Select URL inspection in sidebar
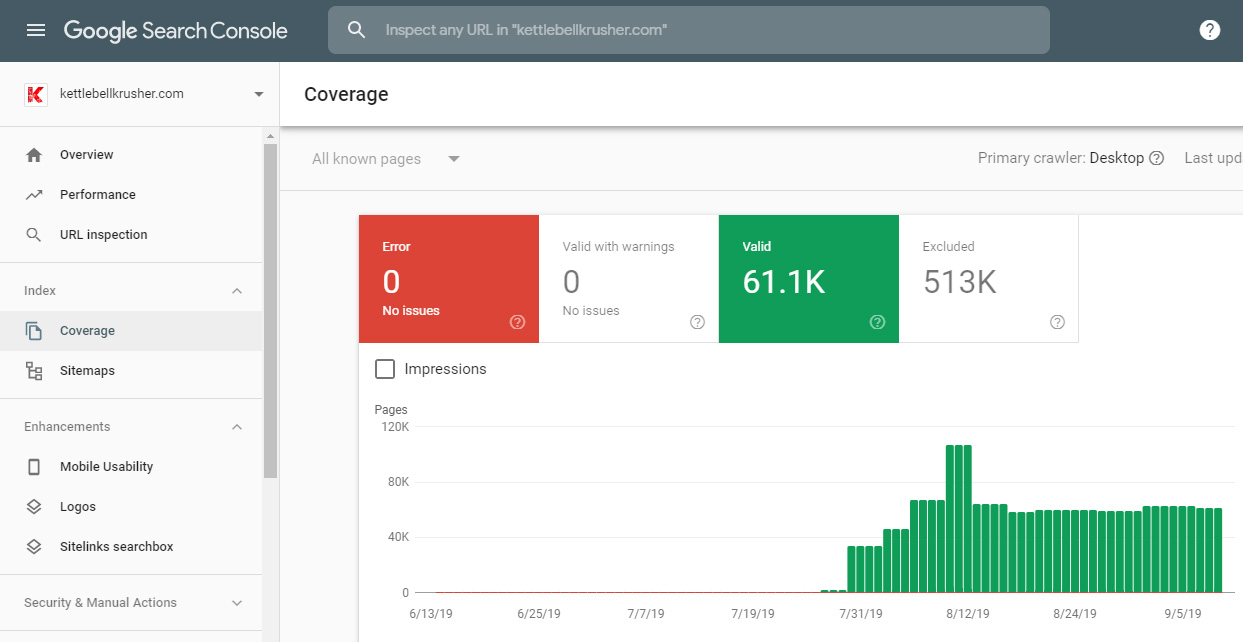 pyautogui.click(x=131, y=235)
